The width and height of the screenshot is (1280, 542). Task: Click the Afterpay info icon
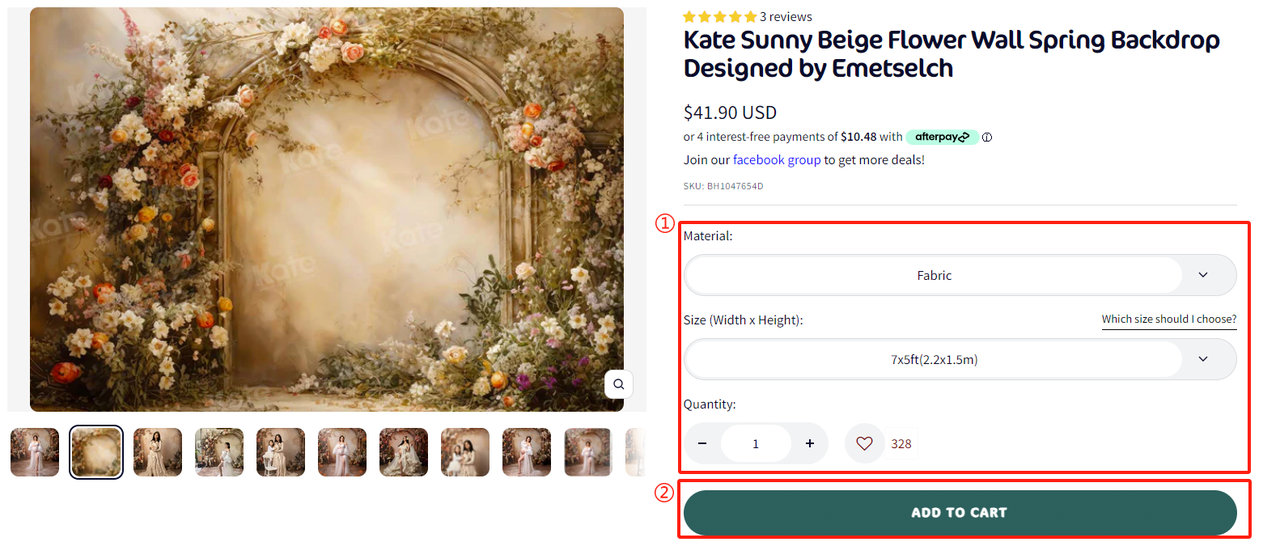coord(987,137)
